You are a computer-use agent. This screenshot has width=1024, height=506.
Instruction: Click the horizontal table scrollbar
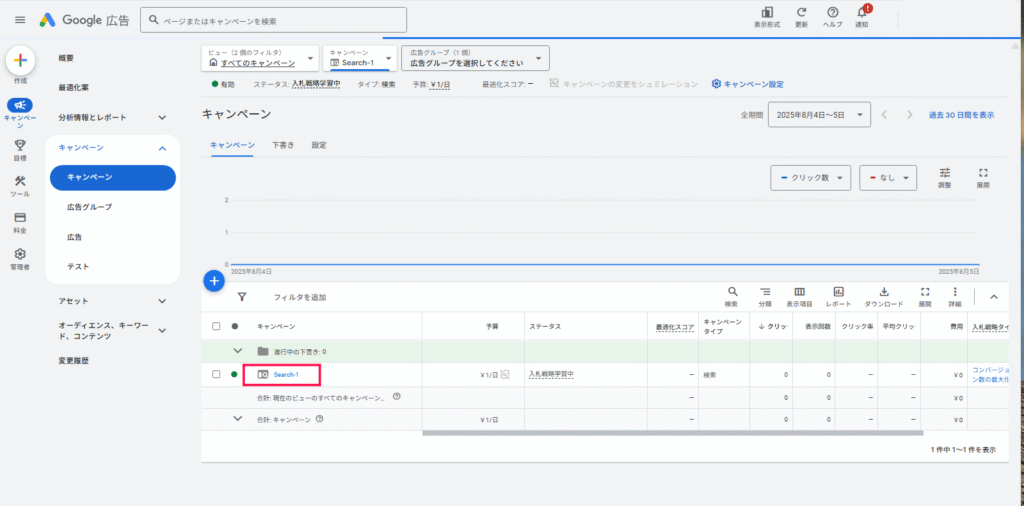(673, 432)
